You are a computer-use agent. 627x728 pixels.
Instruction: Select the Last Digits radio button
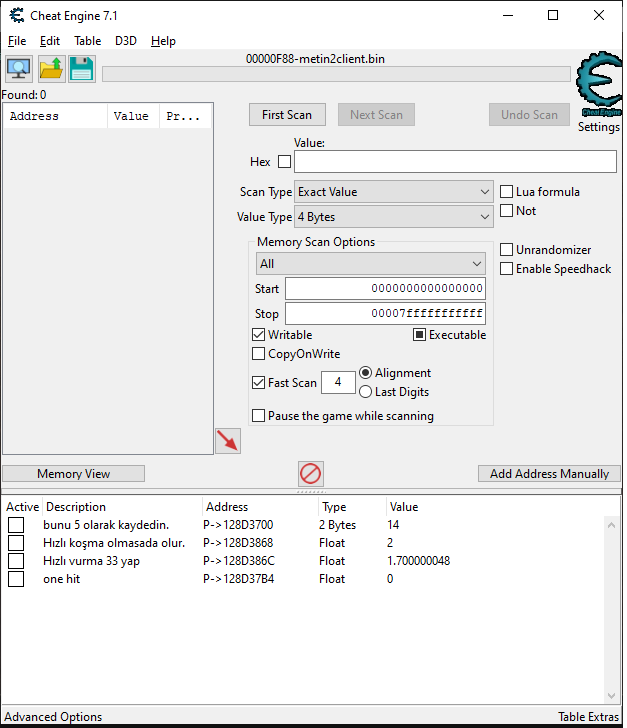(366, 392)
